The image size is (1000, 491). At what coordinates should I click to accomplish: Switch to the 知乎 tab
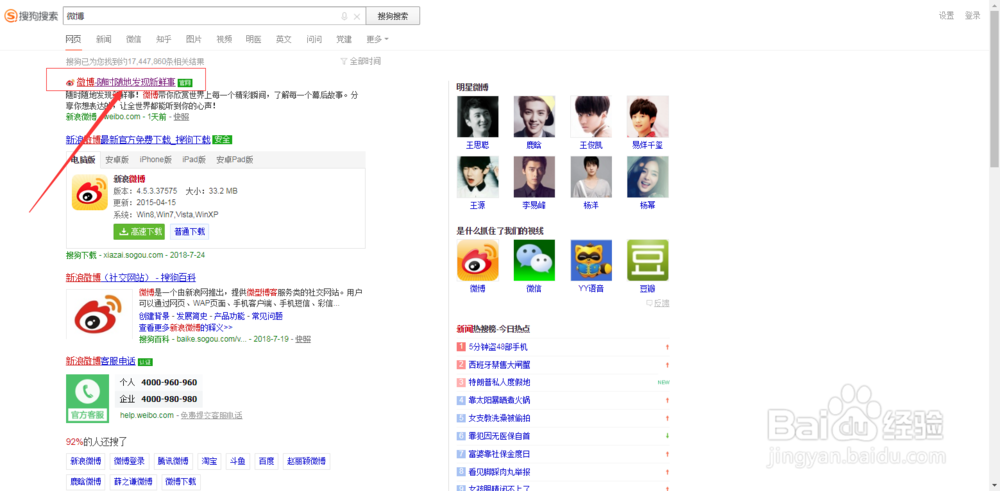pos(164,40)
